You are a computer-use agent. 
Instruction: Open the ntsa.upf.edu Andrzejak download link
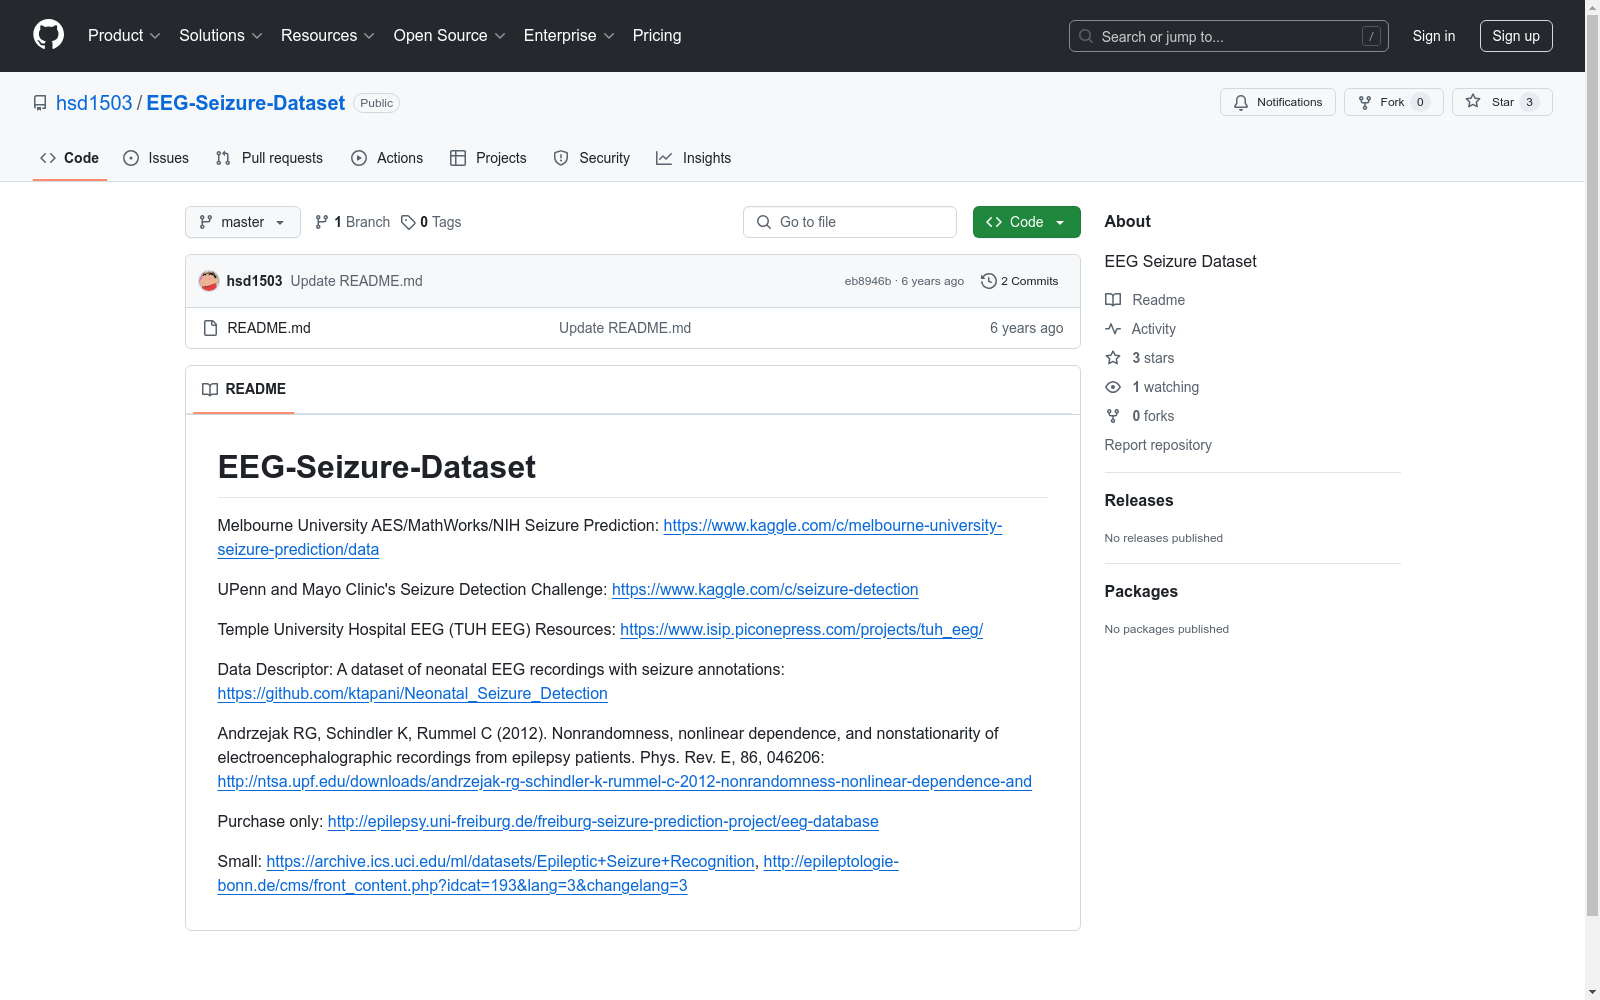tap(624, 782)
